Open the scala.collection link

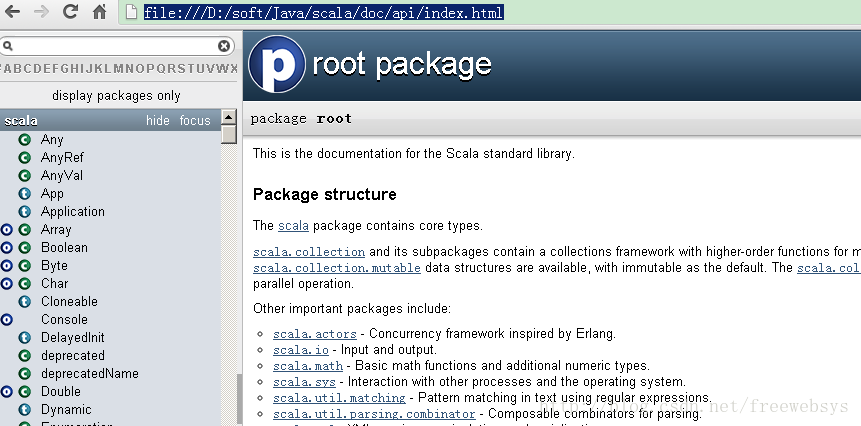coord(309,252)
